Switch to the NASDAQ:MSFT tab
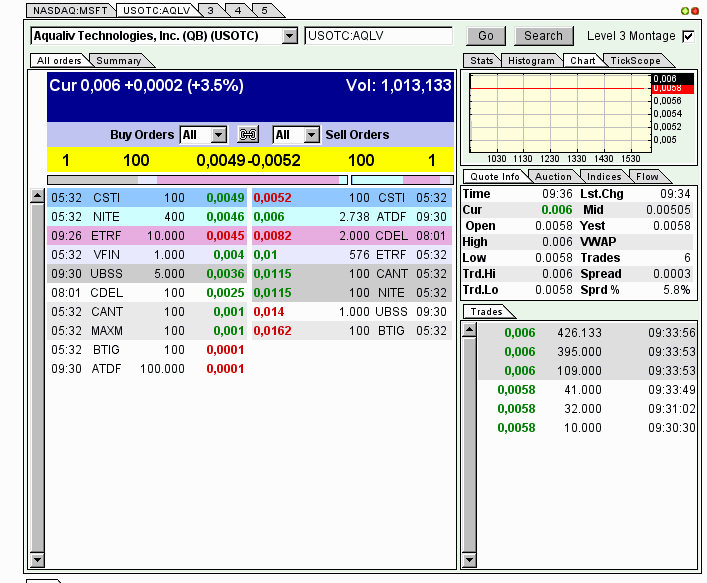This screenshot has height=583, width=707. pyautogui.click(x=70, y=10)
